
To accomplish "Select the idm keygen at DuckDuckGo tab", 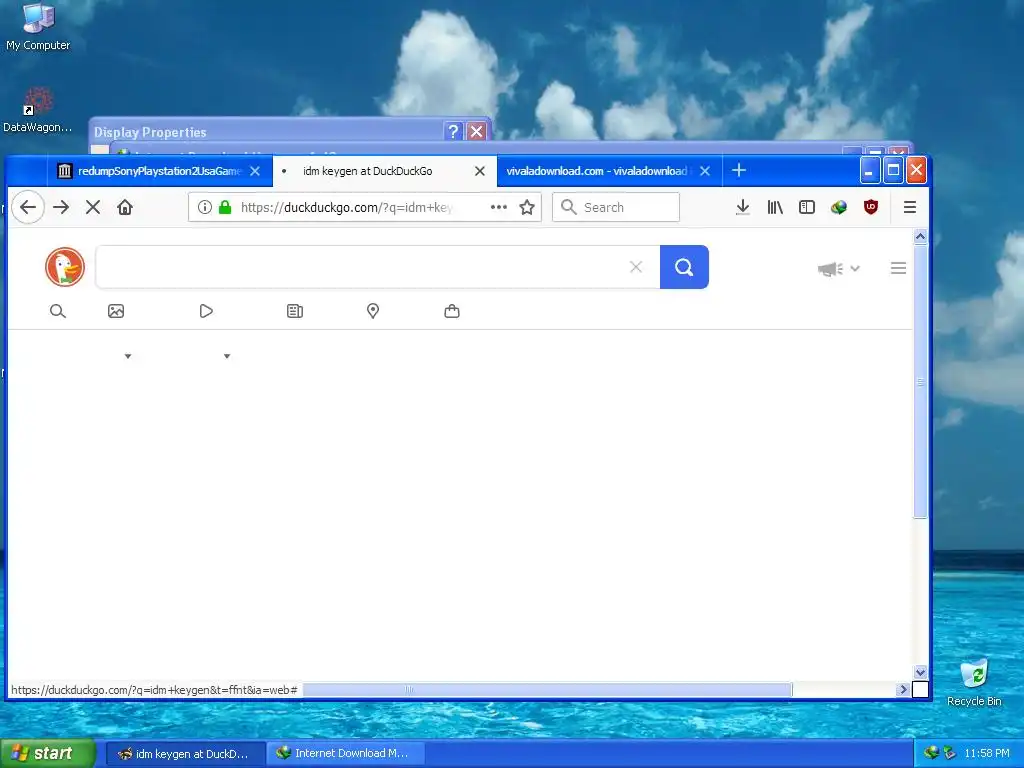I will pyautogui.click(x=368, y=171).
